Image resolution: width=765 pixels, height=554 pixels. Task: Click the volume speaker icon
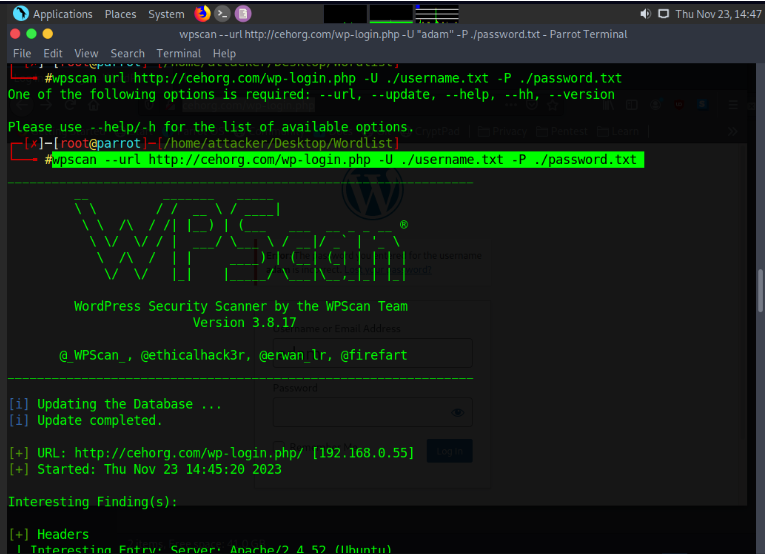click(x=645, y=14)
